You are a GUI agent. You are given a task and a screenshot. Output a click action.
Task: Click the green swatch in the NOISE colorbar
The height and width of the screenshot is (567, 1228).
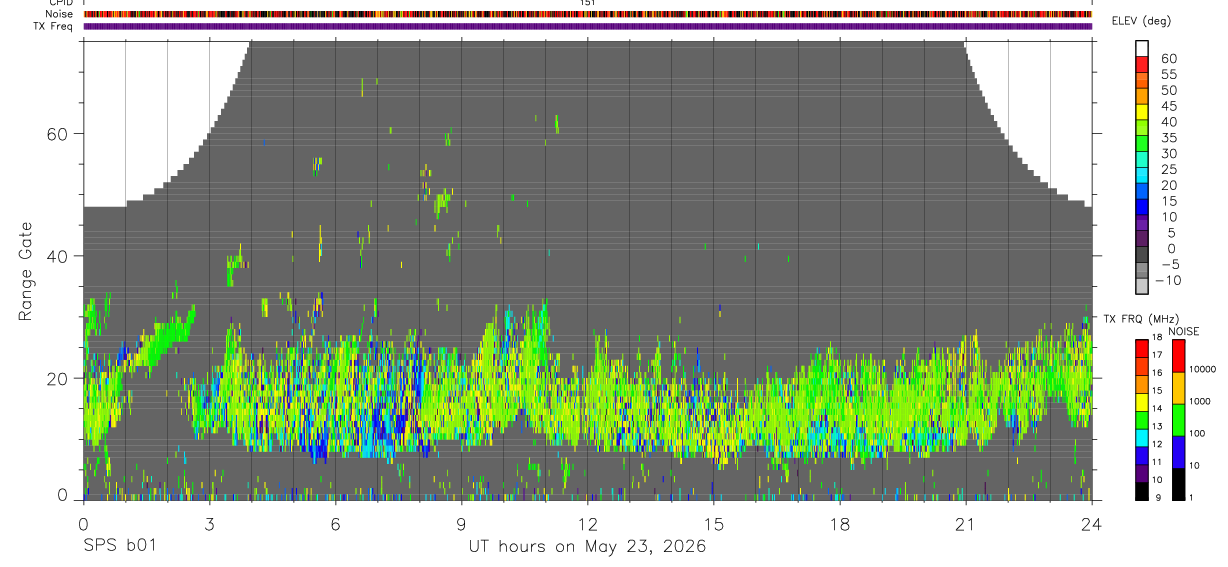pos(1178,420)
